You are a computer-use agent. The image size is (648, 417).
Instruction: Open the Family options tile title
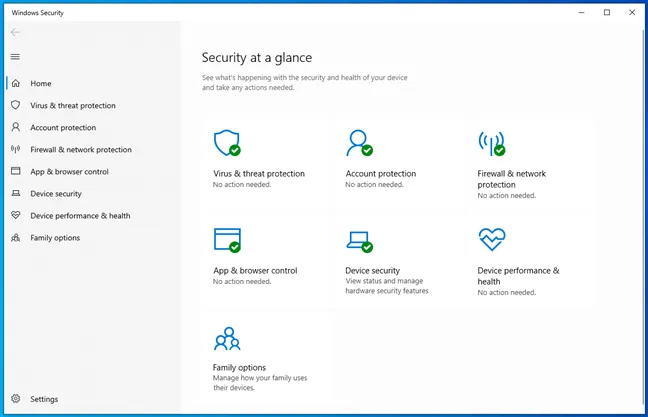point(239,367)
